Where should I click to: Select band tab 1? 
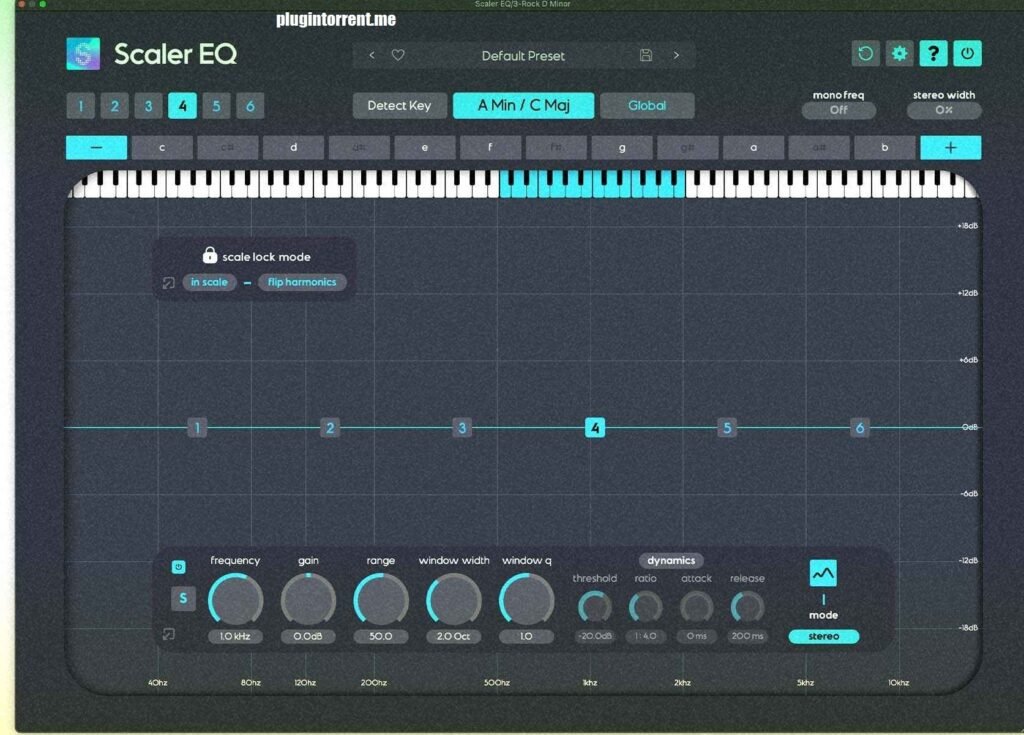[x=80, y=106]
